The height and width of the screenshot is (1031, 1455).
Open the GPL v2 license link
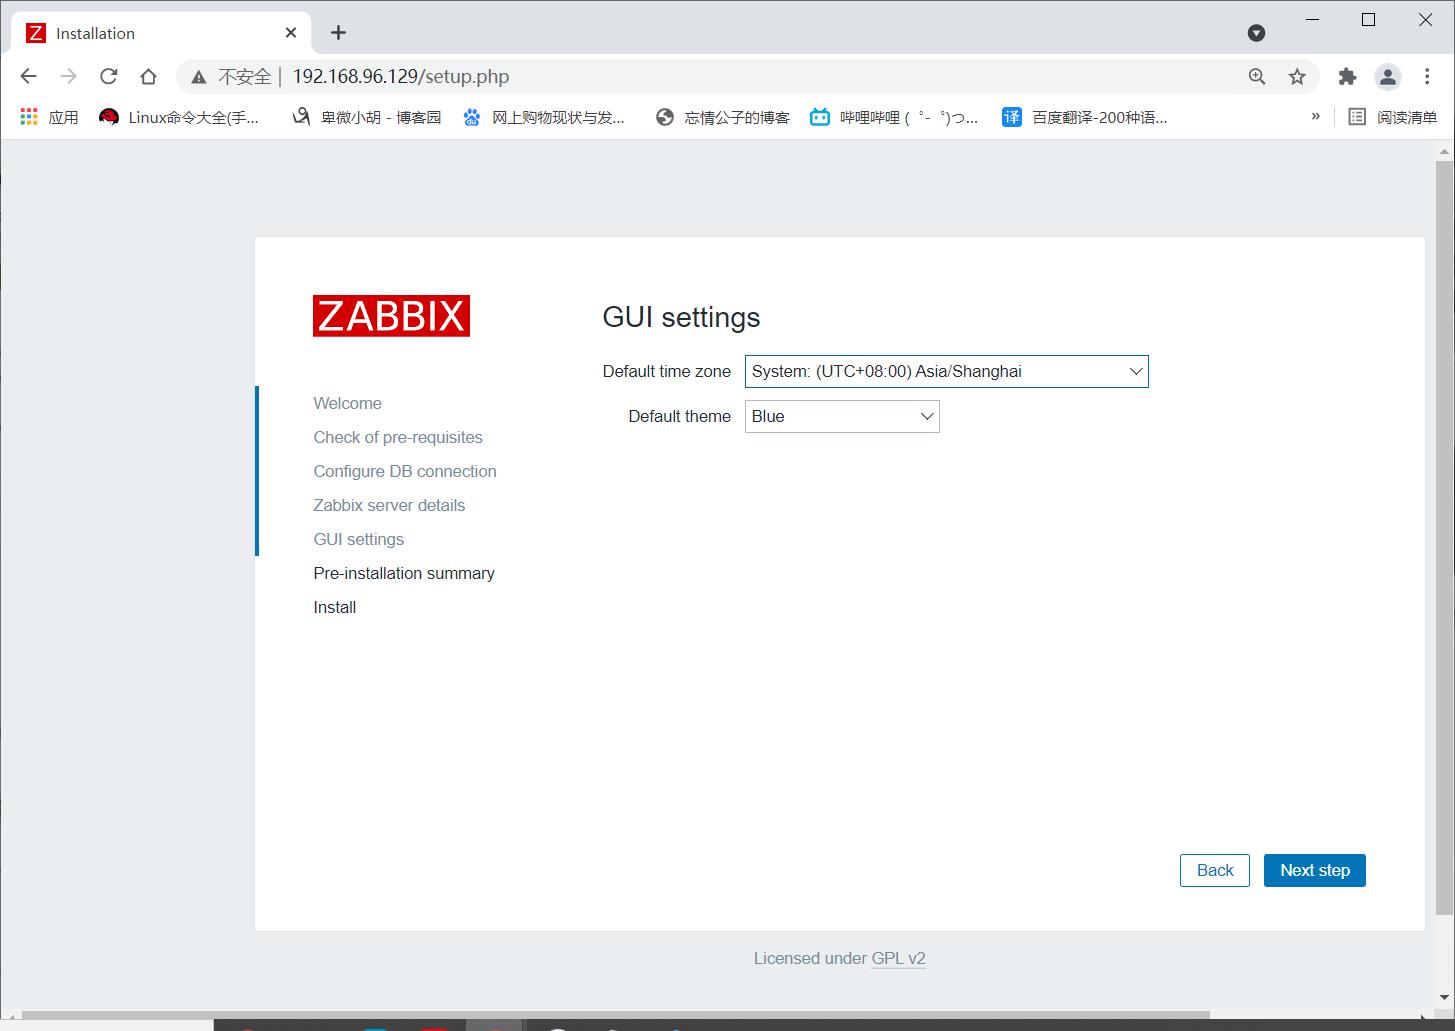tap(898, 958)
